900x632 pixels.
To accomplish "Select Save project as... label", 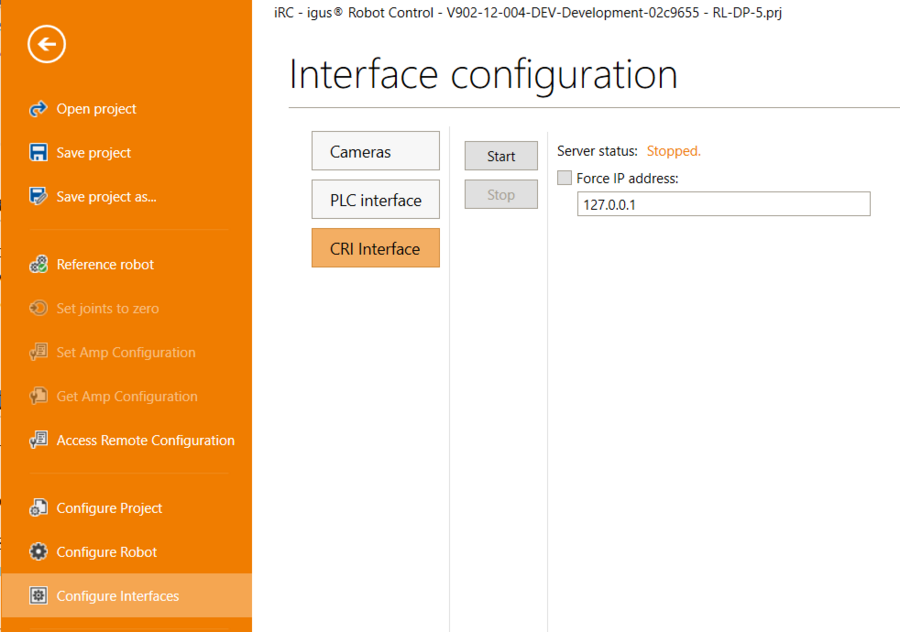I will coord(106,197).
